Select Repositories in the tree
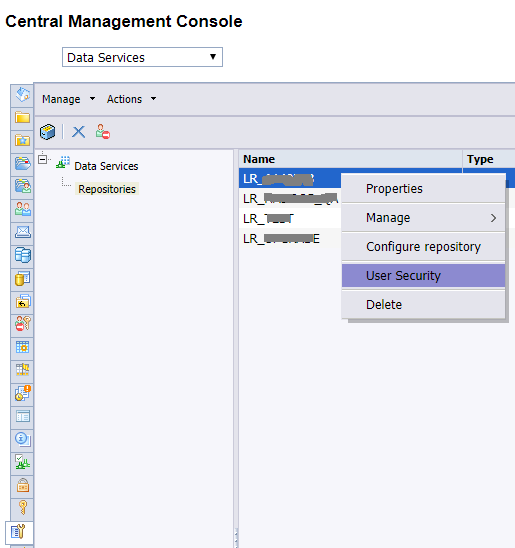Image resolution: width=515 pixels, height=548 pixels. click(107, 189)
